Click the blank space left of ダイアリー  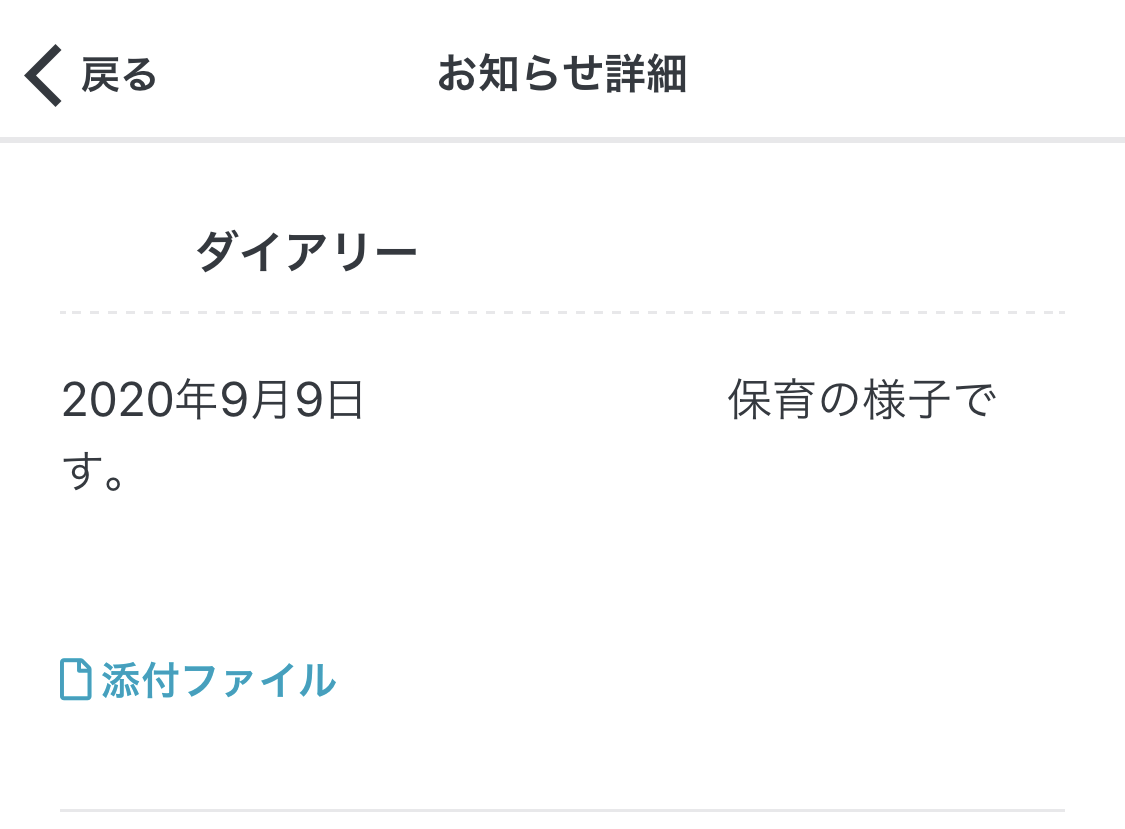coord(128,251)
